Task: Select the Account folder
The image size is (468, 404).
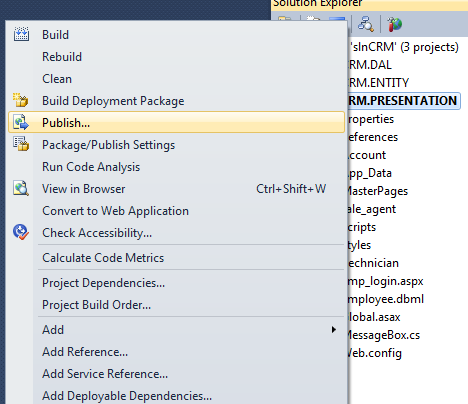Action: (366, 155)
